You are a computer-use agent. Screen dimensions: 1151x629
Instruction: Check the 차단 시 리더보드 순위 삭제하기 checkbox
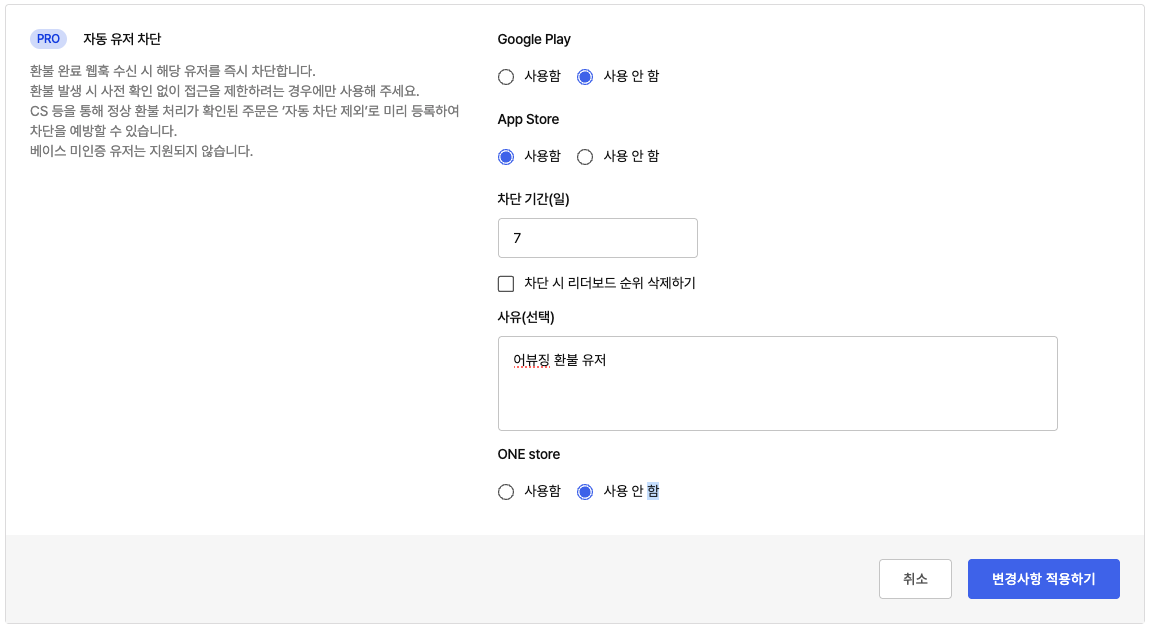pyautogui.click(x=506, y=284)
